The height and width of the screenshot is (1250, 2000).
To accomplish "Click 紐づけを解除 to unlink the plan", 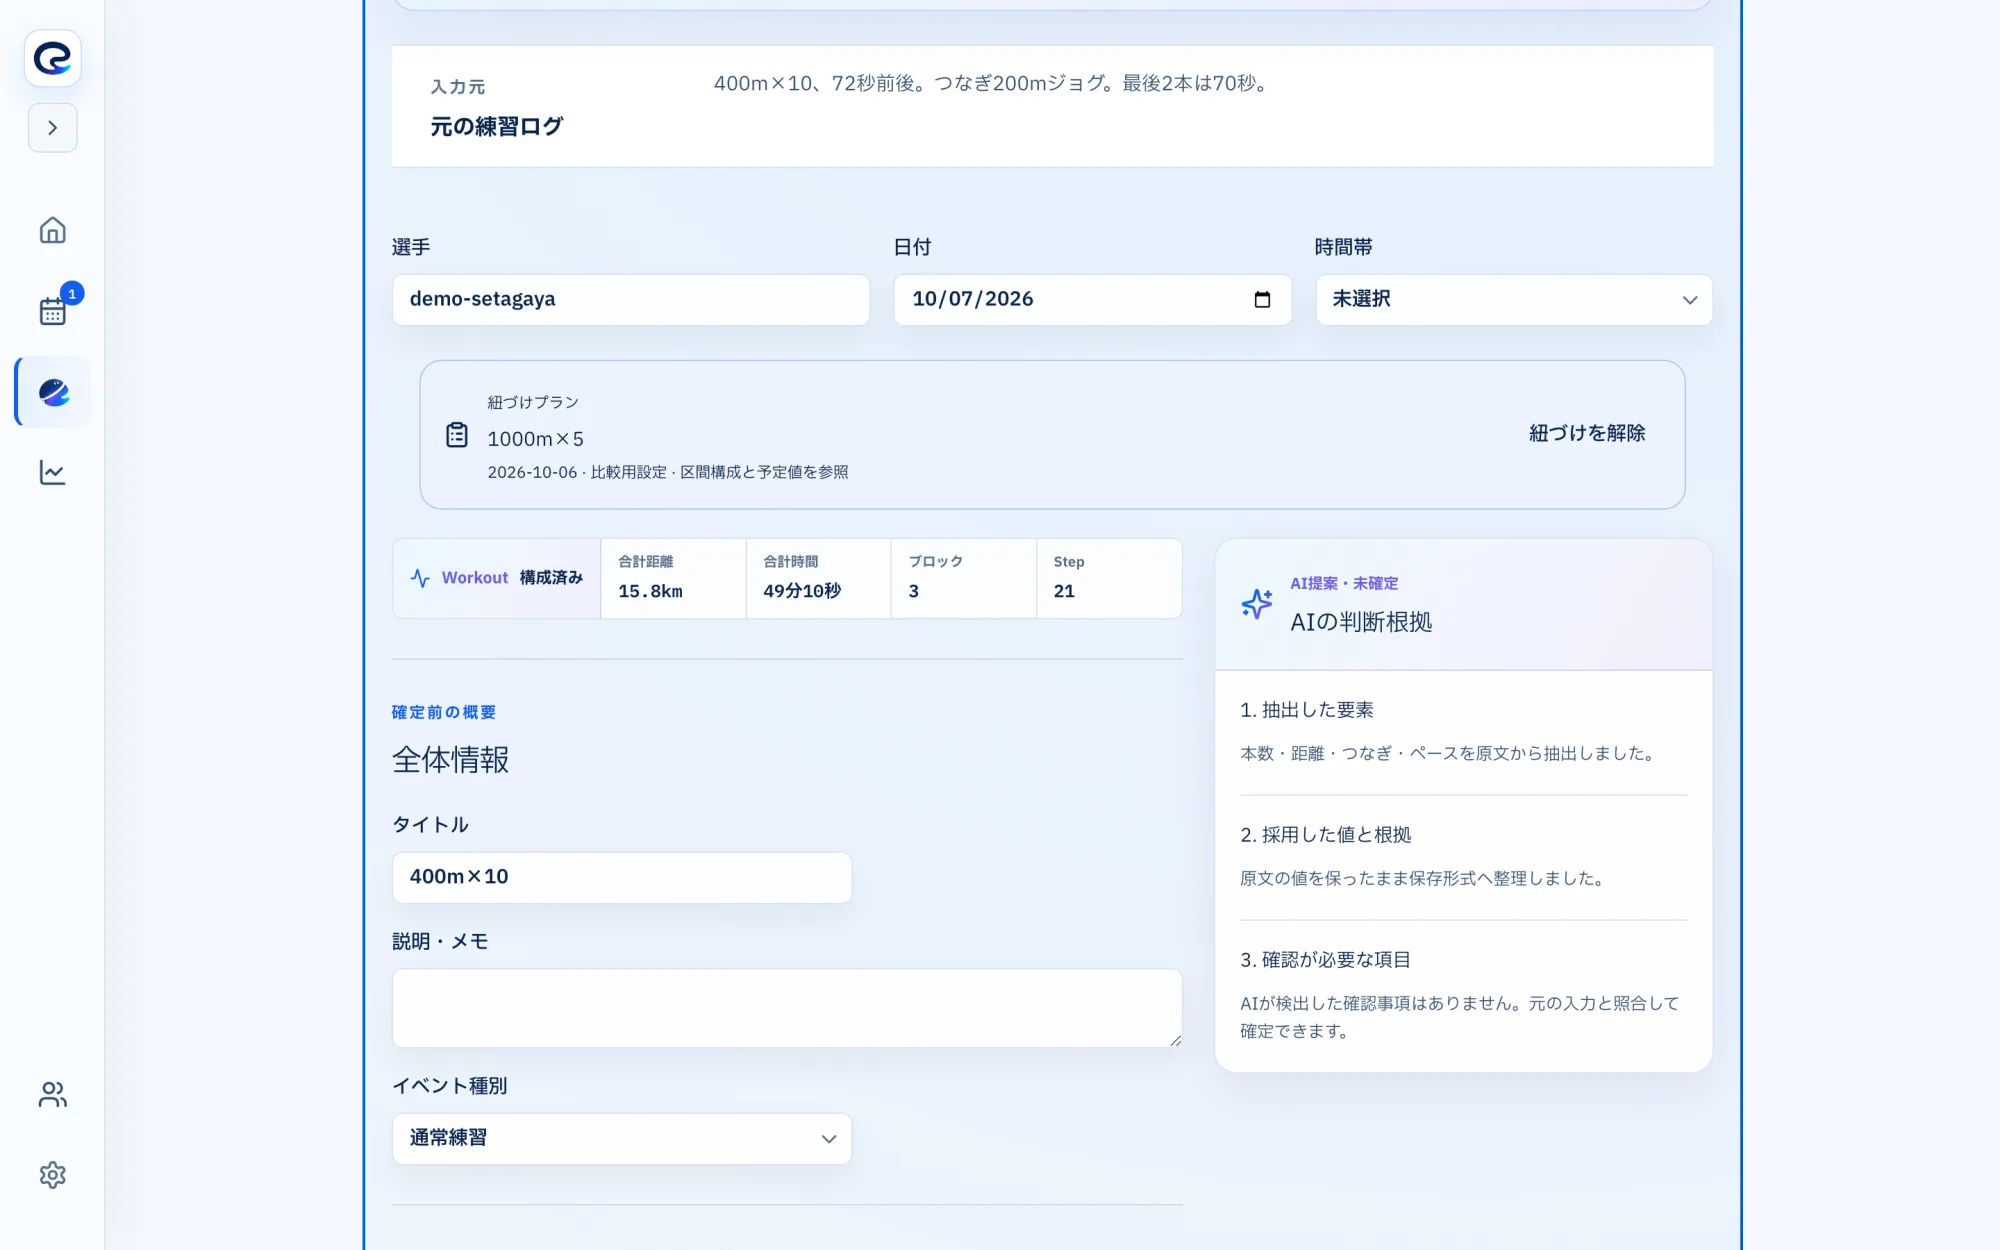I will (x=1587, y=433).
